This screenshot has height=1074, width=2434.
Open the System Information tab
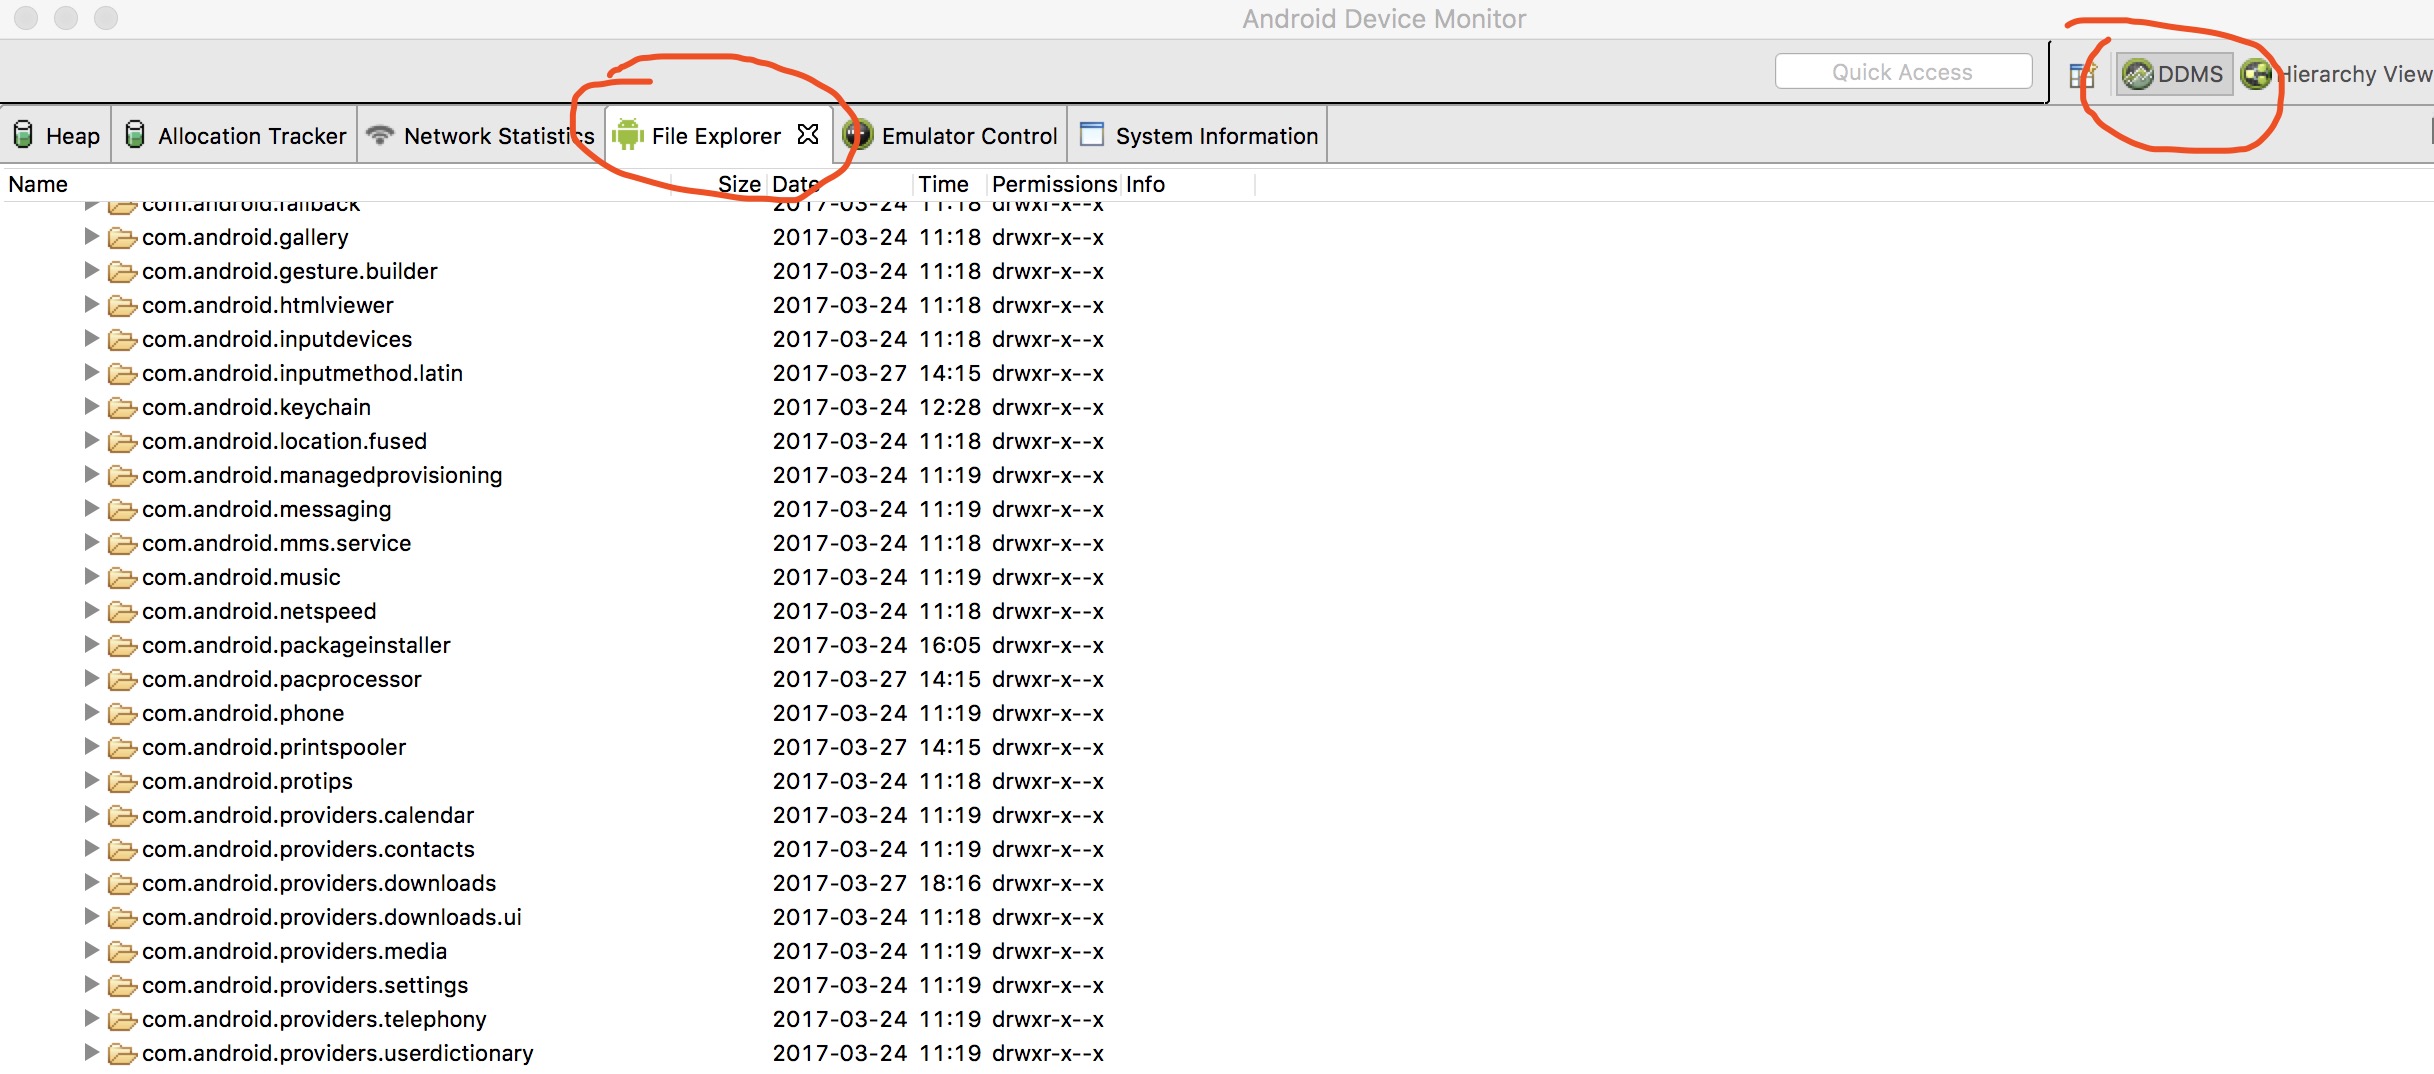(1198, 135)
